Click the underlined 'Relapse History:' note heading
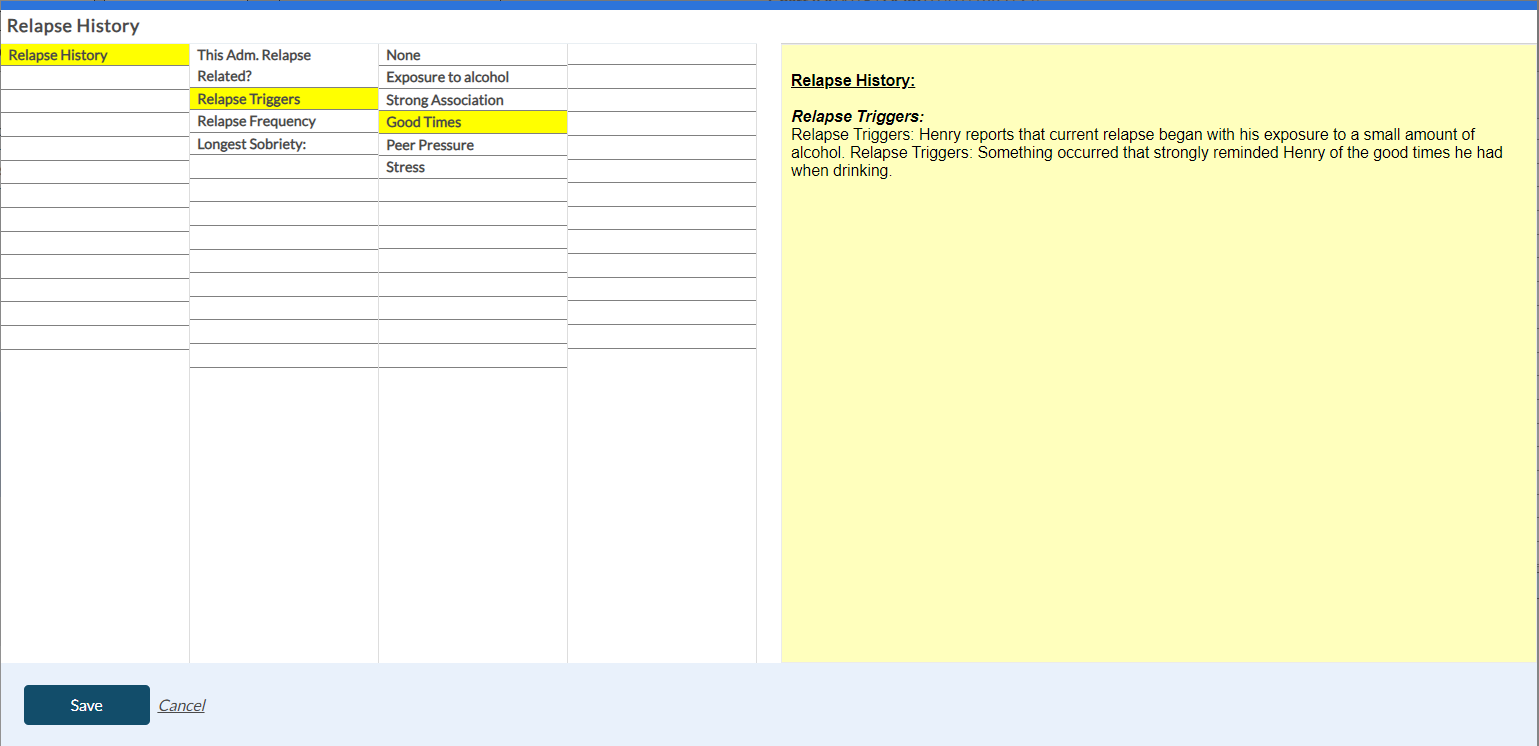 pyautogui.click(x=852, y=80)
